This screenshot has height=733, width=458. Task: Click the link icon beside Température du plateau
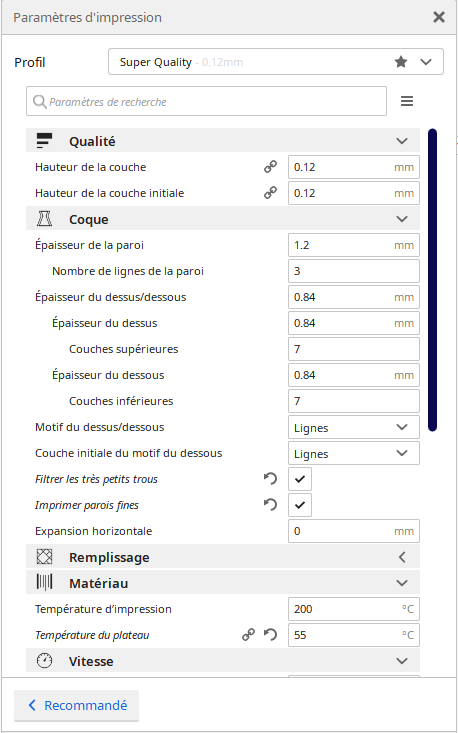[248, 635]
